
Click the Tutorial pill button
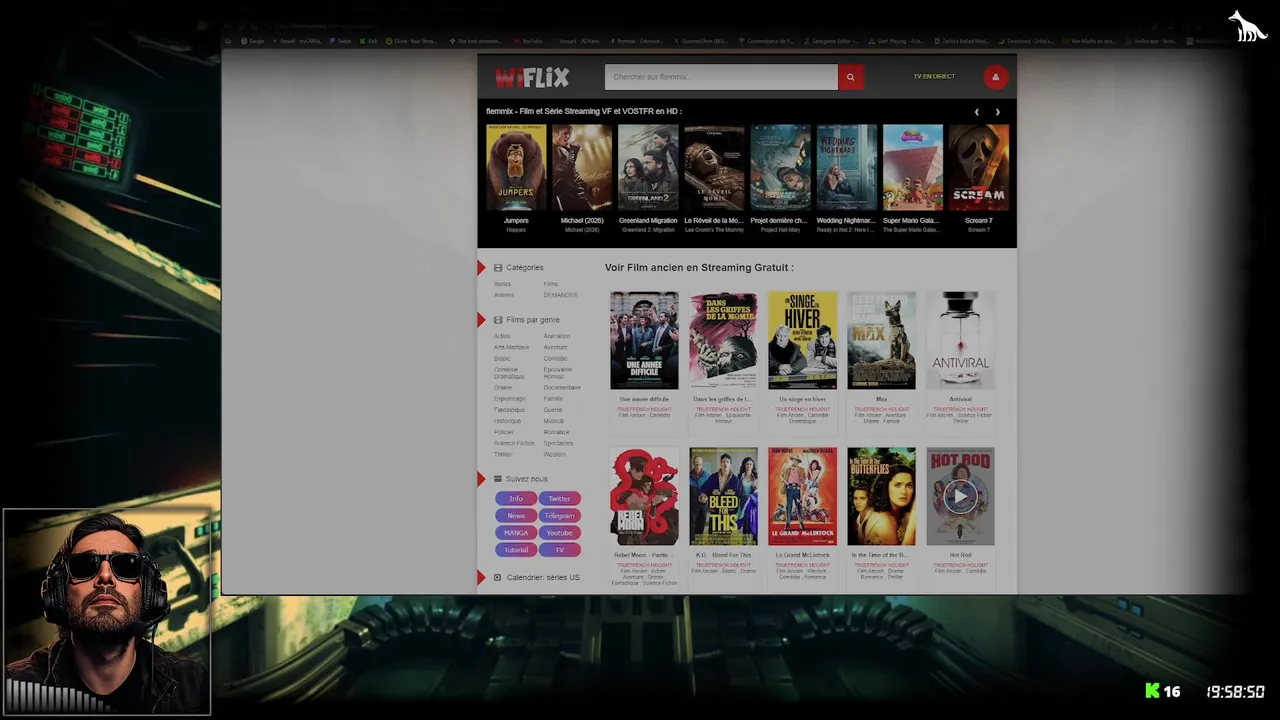(516, 550)
